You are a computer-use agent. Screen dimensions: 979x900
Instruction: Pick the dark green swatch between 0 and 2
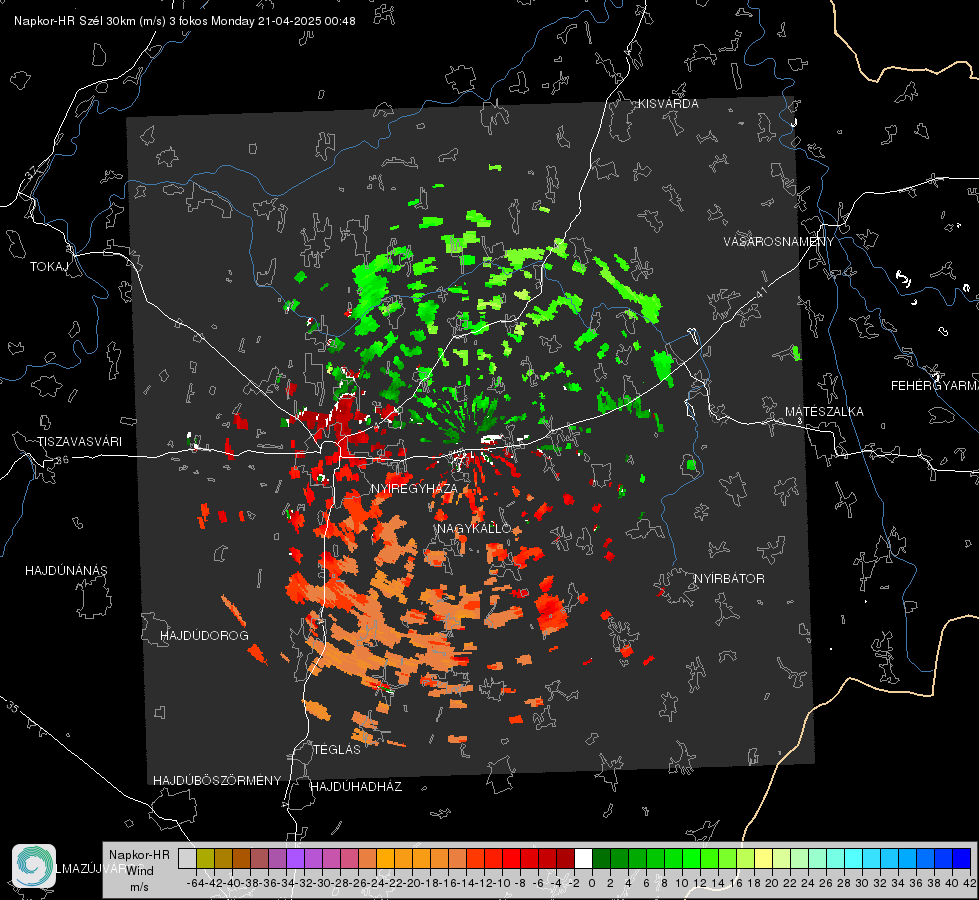tap(601, 858)
